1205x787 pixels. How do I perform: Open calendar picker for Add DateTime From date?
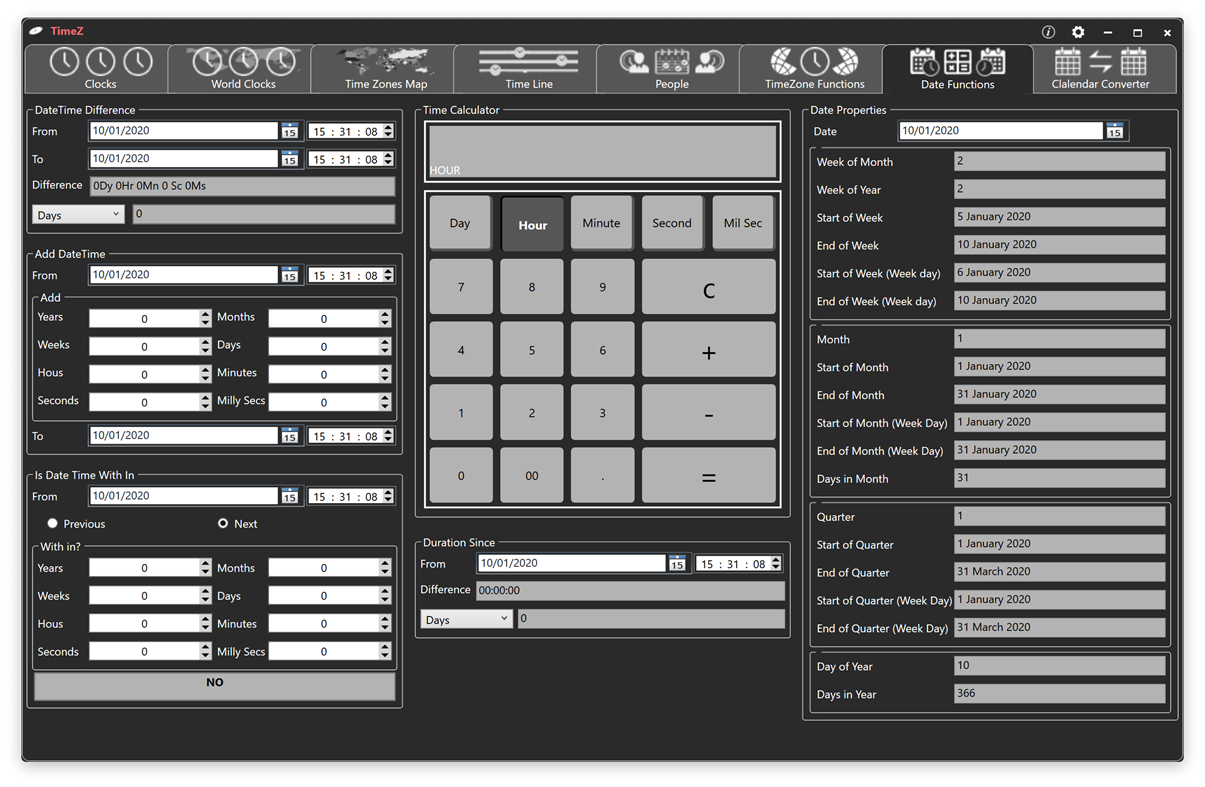(289, 275)
